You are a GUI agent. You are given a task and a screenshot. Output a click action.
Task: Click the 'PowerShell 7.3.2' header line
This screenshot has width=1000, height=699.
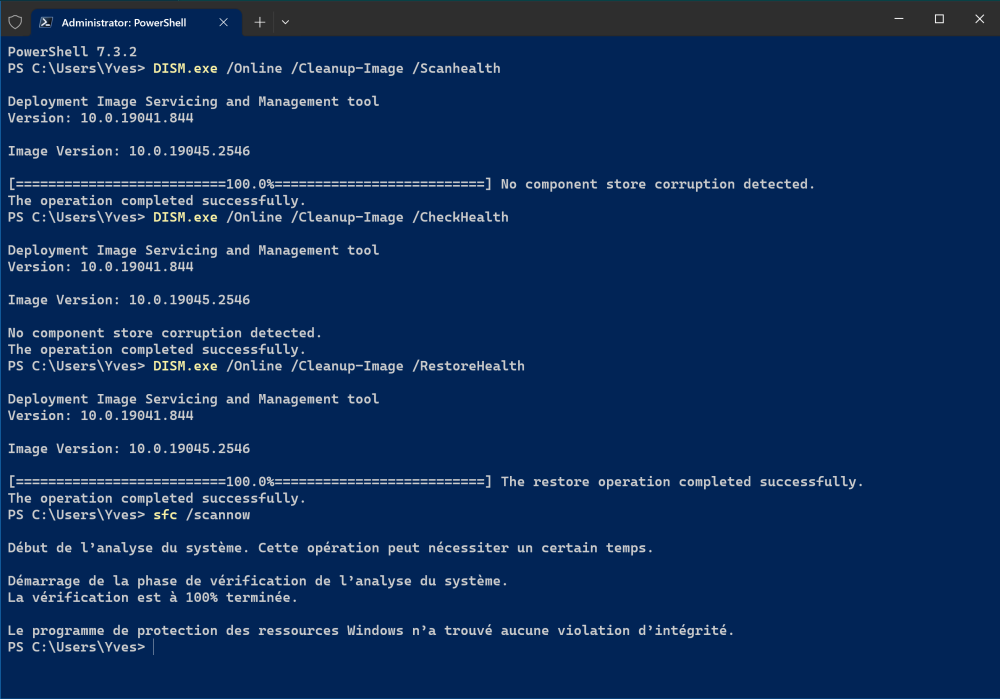click(x=72, y=52)
